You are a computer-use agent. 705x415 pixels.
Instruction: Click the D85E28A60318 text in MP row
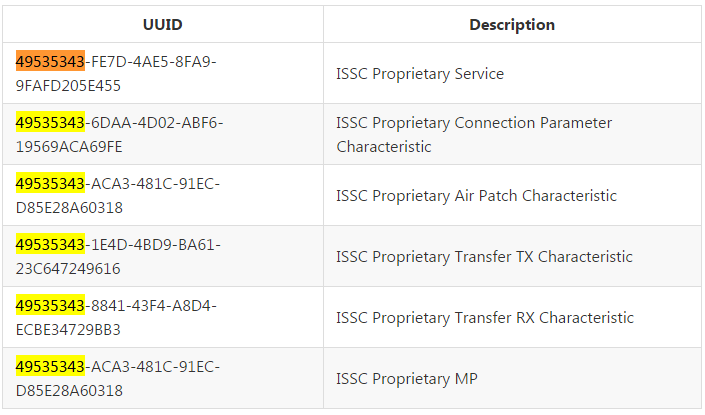70,391
